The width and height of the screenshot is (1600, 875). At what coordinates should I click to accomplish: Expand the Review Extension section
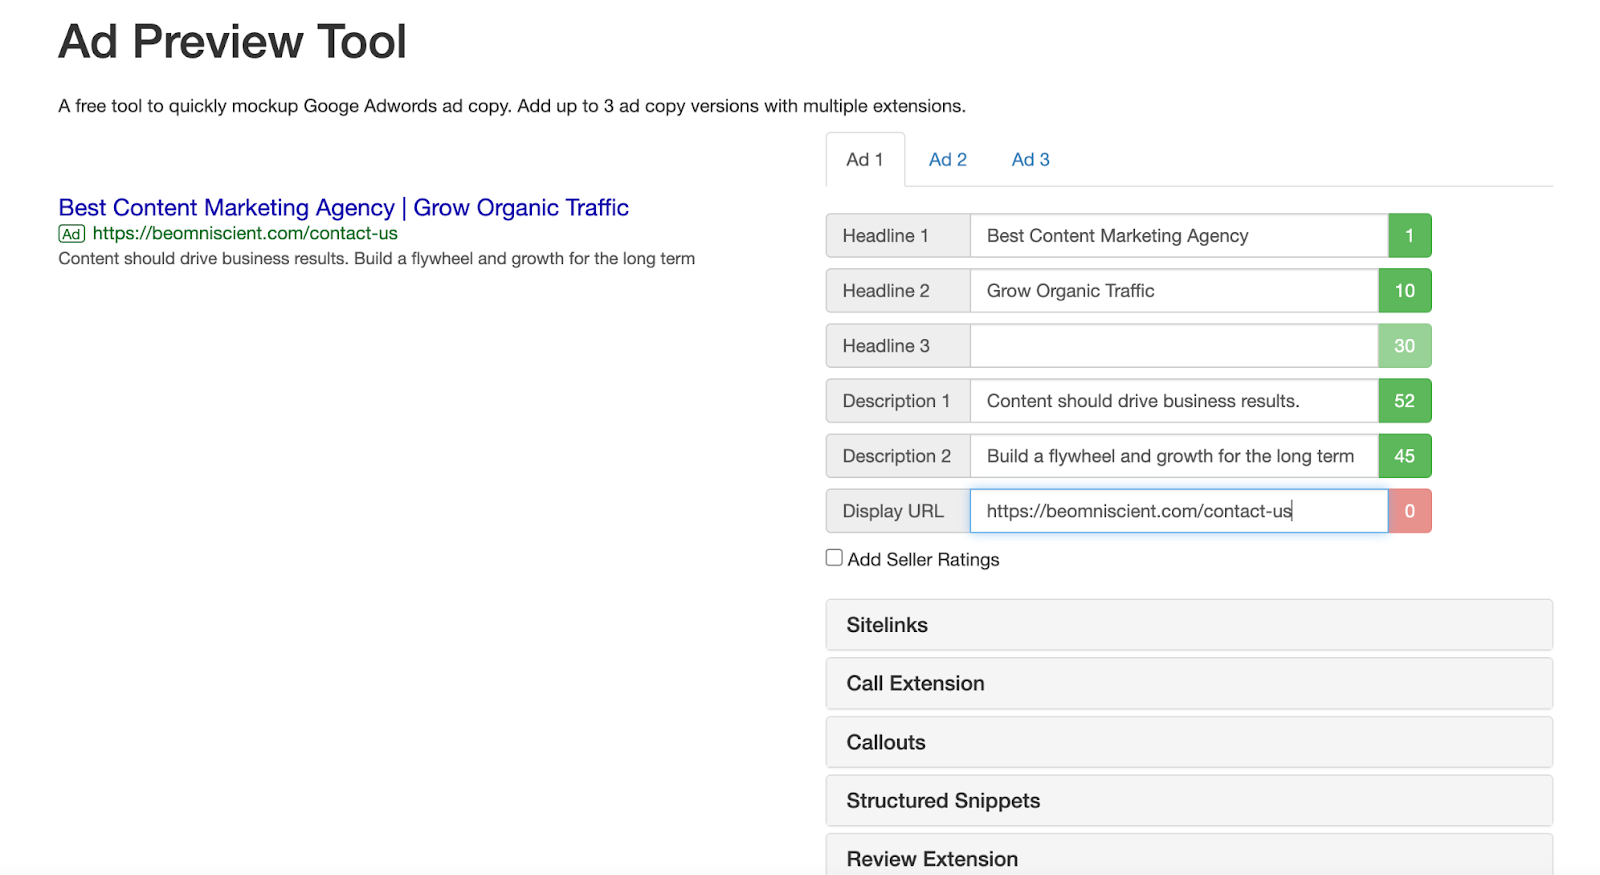1188,858
